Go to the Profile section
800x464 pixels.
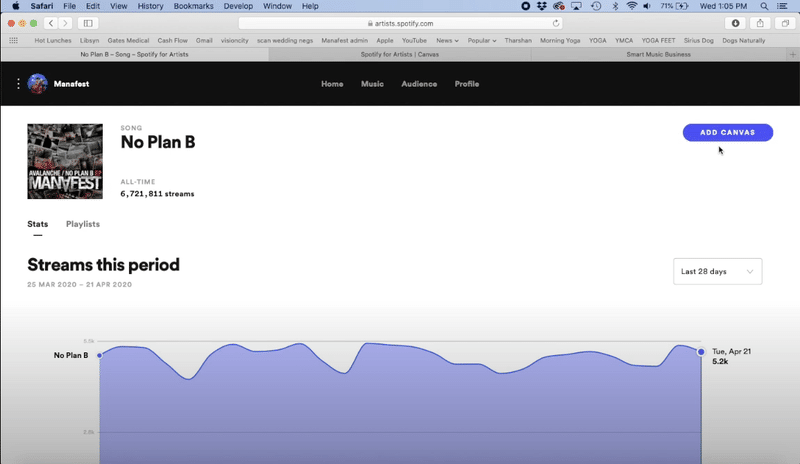(x=467, y=84)
